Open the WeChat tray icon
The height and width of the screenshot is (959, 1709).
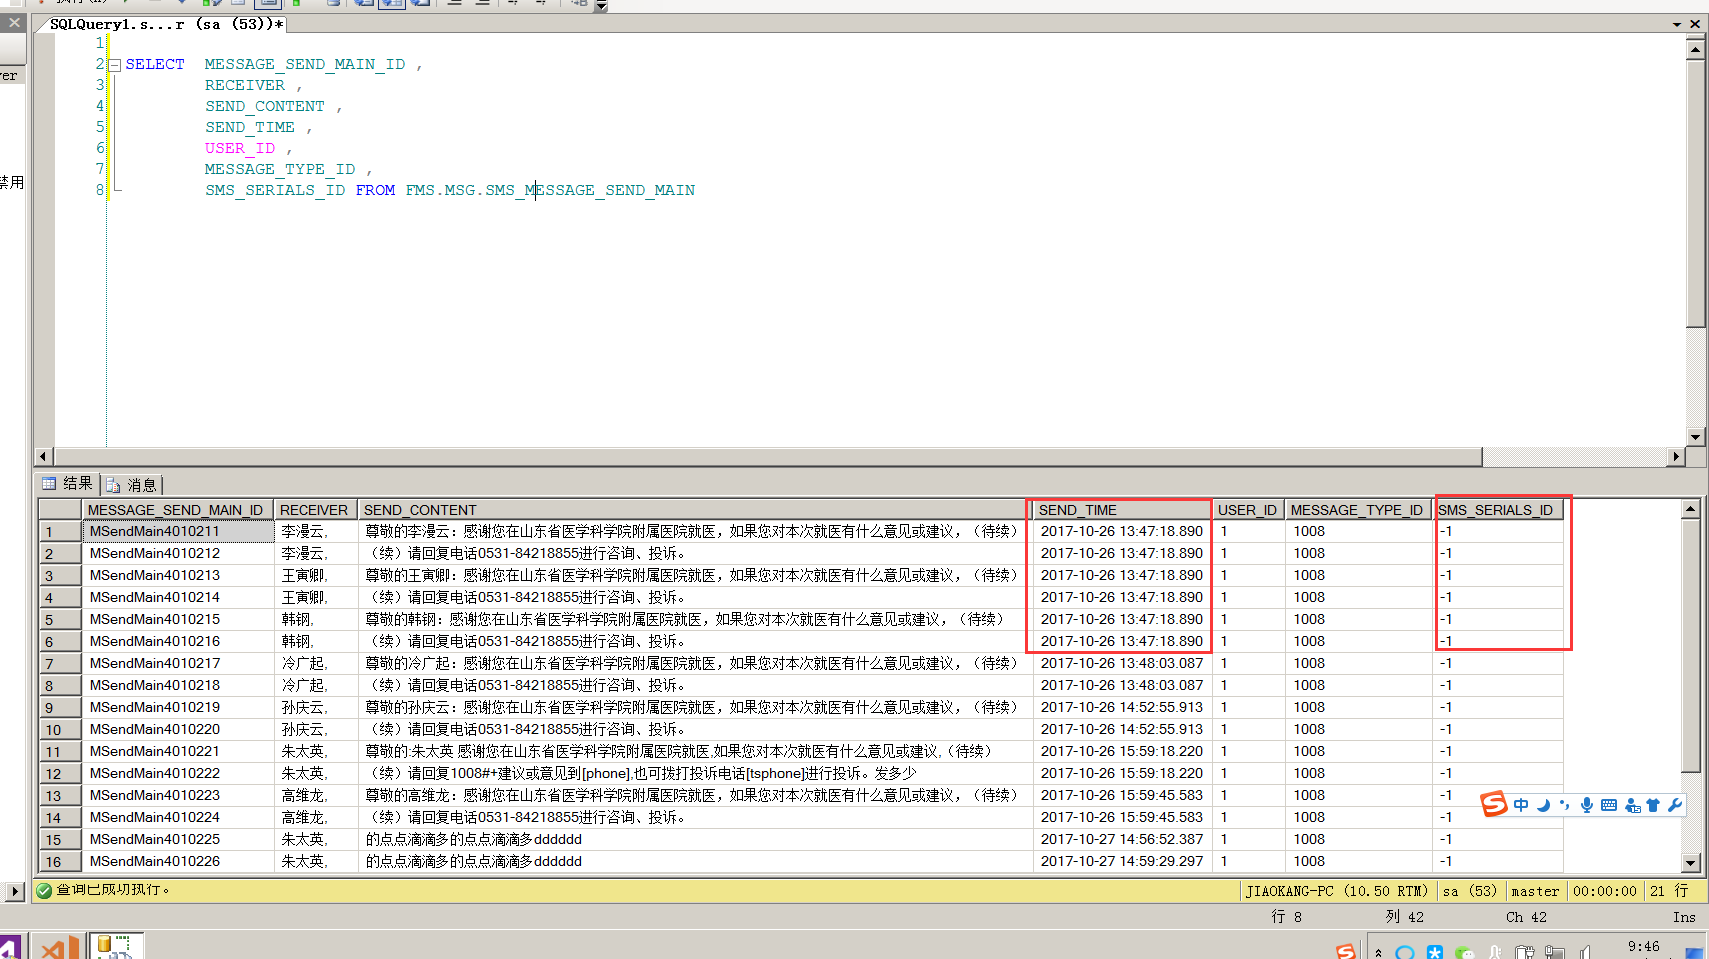tap(1465, 952)
